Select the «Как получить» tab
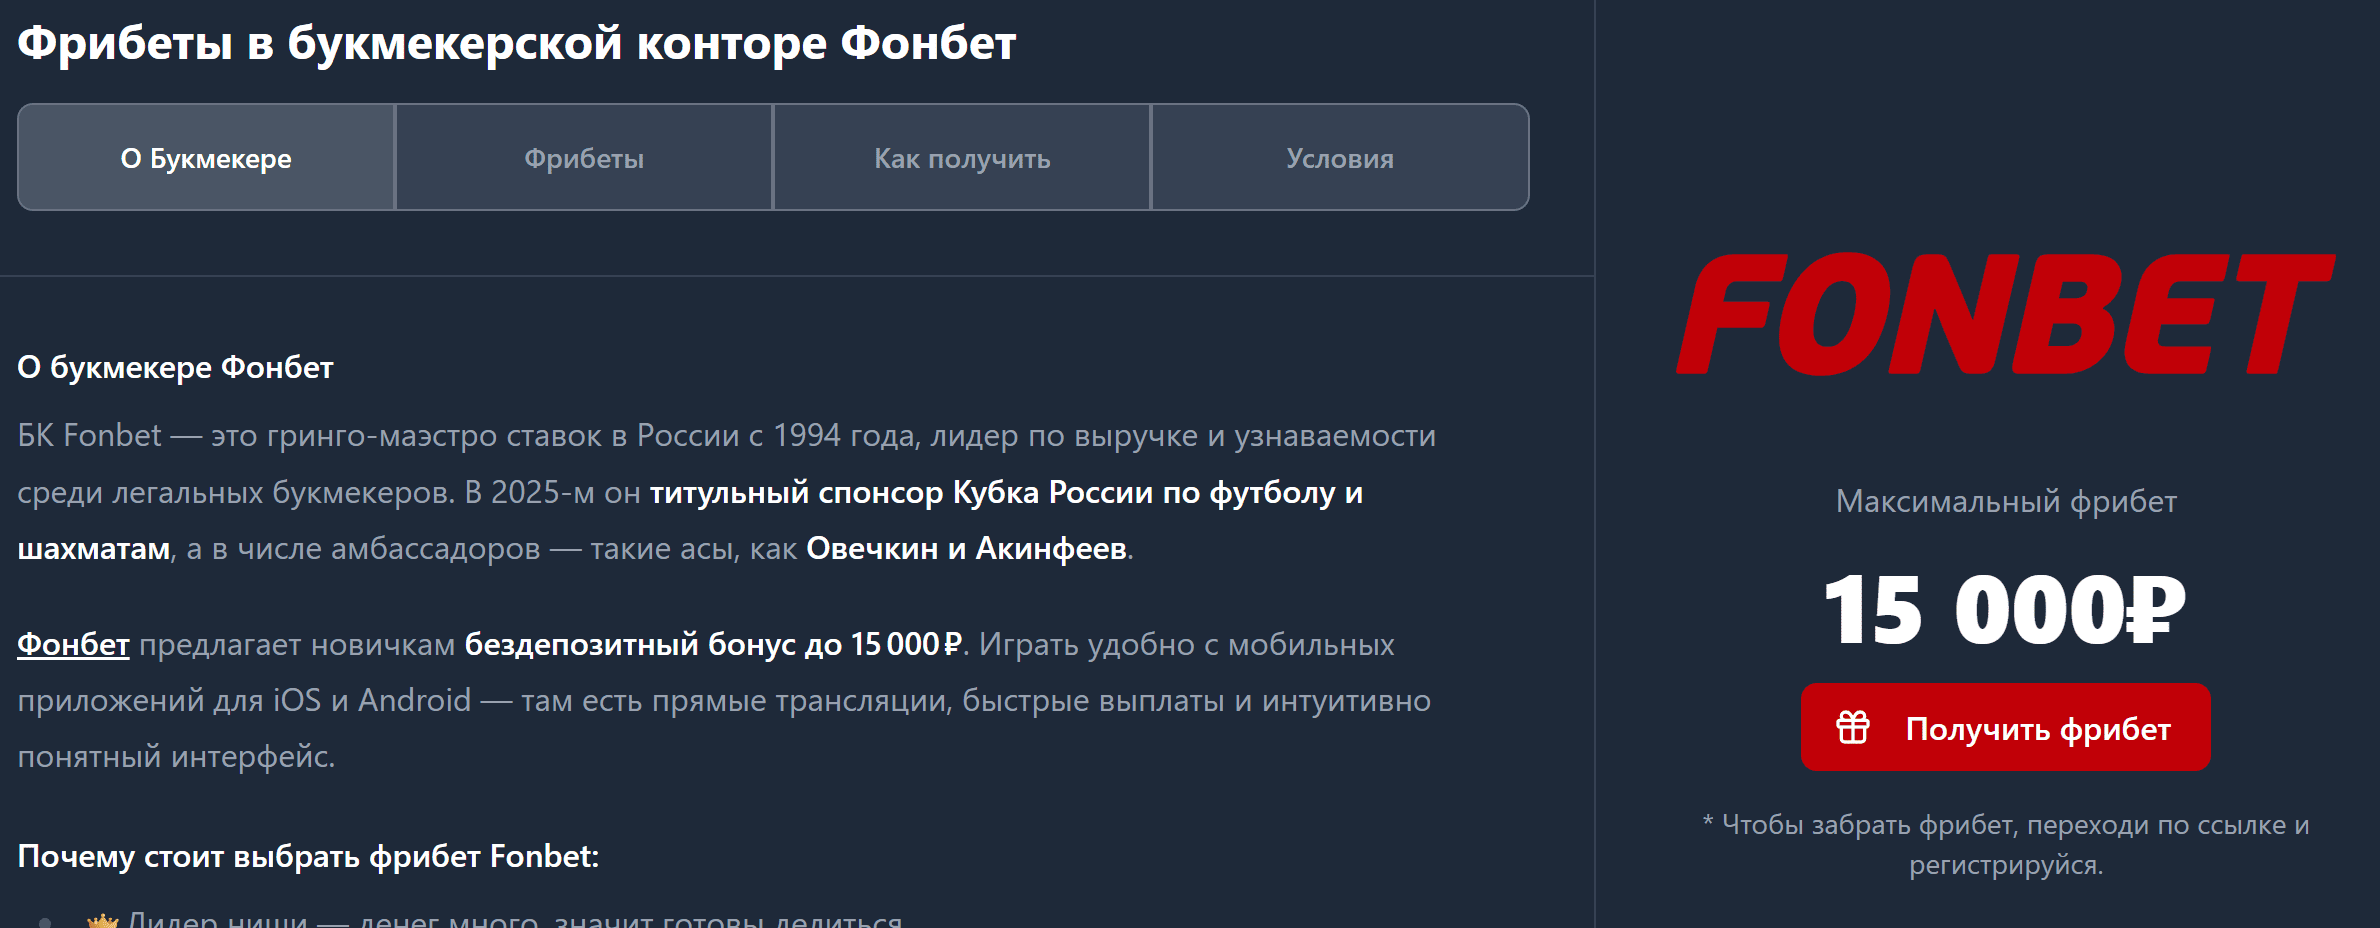Screen dimensions: 2380x928 pos(962,158)
